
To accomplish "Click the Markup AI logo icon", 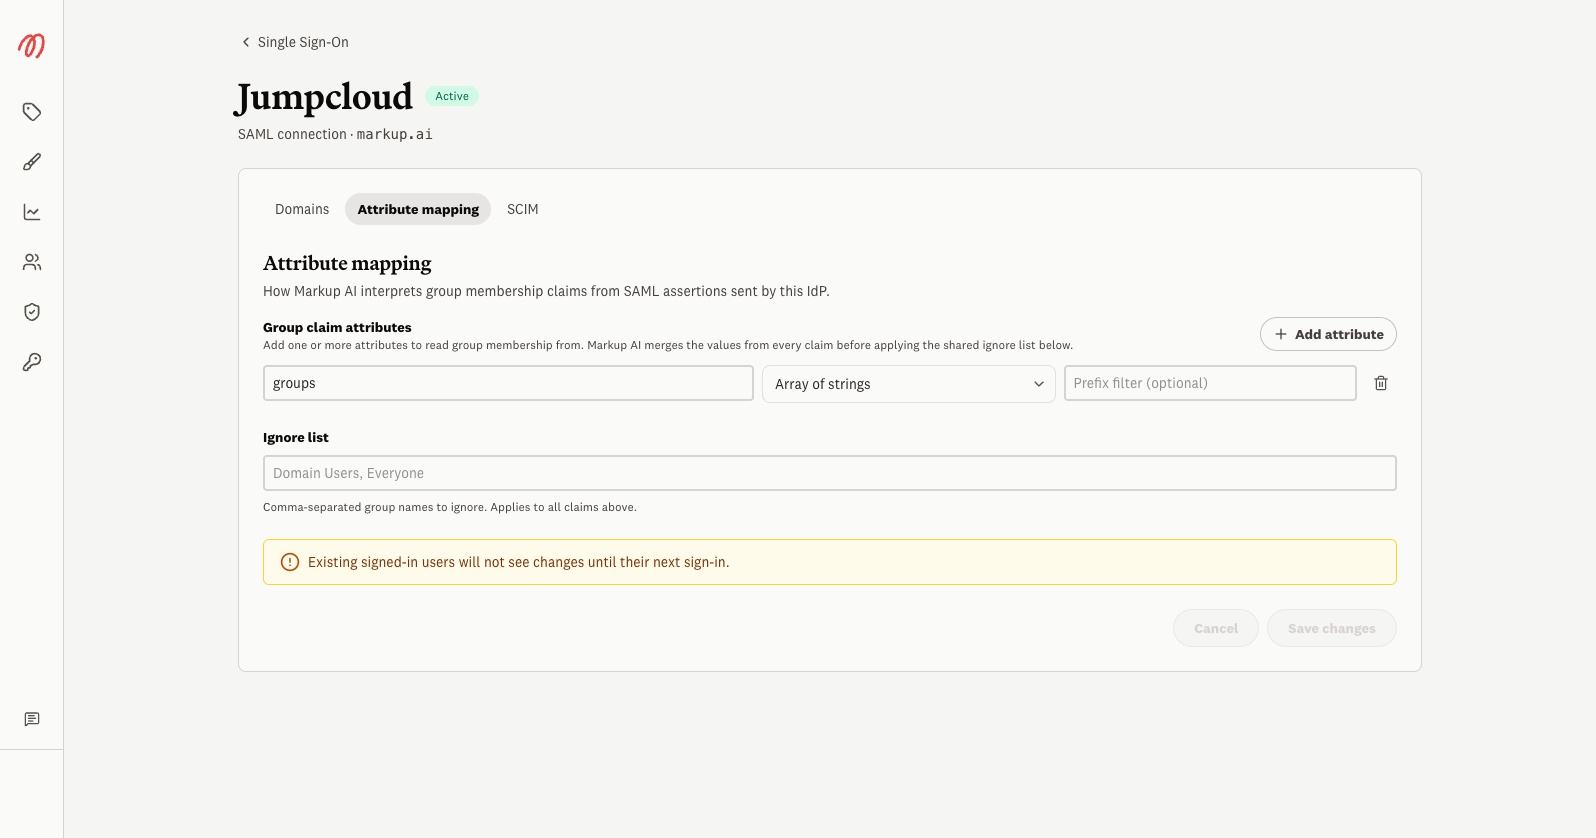I will [31, 45].
